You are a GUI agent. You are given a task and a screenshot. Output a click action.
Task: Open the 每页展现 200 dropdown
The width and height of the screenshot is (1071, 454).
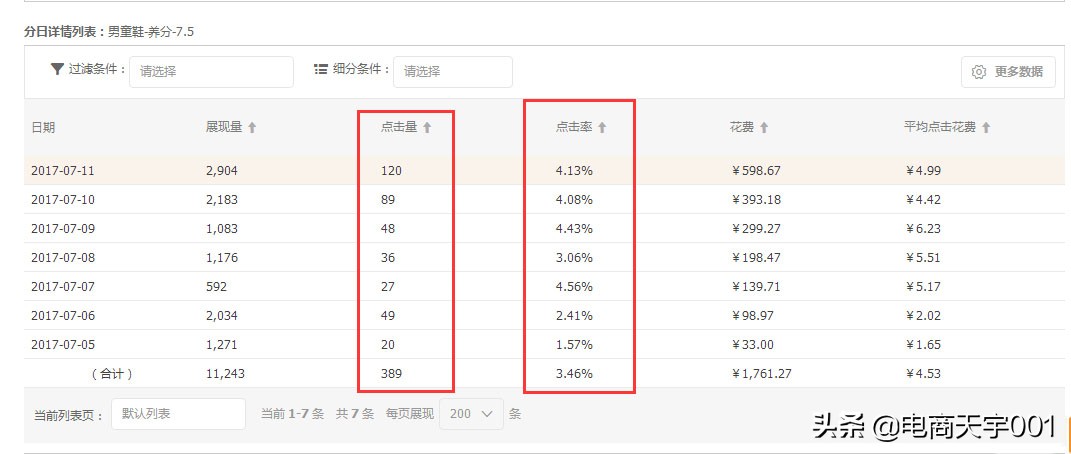[x=471, y=414]
